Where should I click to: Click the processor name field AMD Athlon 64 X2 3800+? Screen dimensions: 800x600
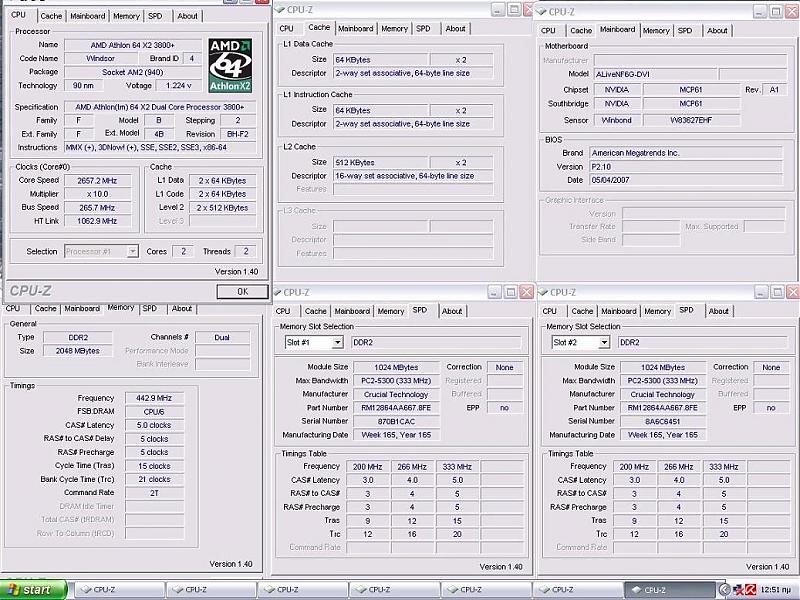click(x=133, y=45)
